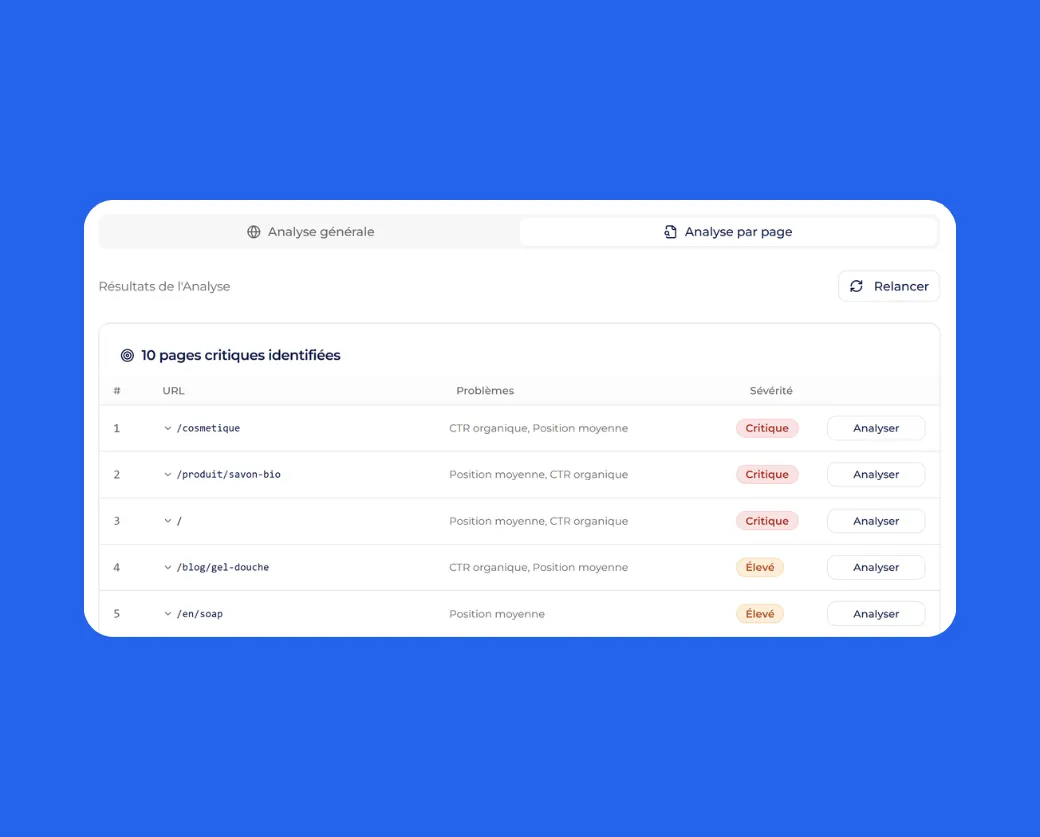Switch to the Analyse générale tab
Image resolution: width=1040 pixels, height=837 pixels.
click(x=310, y=231)
